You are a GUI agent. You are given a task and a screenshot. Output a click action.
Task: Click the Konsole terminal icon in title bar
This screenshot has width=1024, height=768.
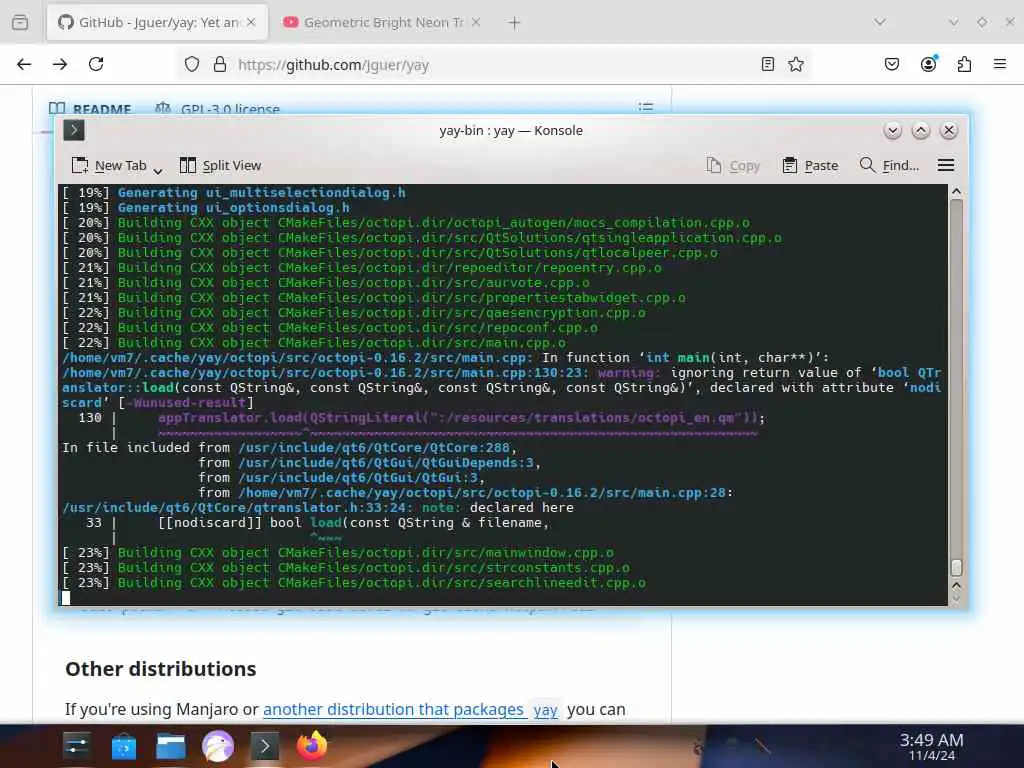[74, 131]
